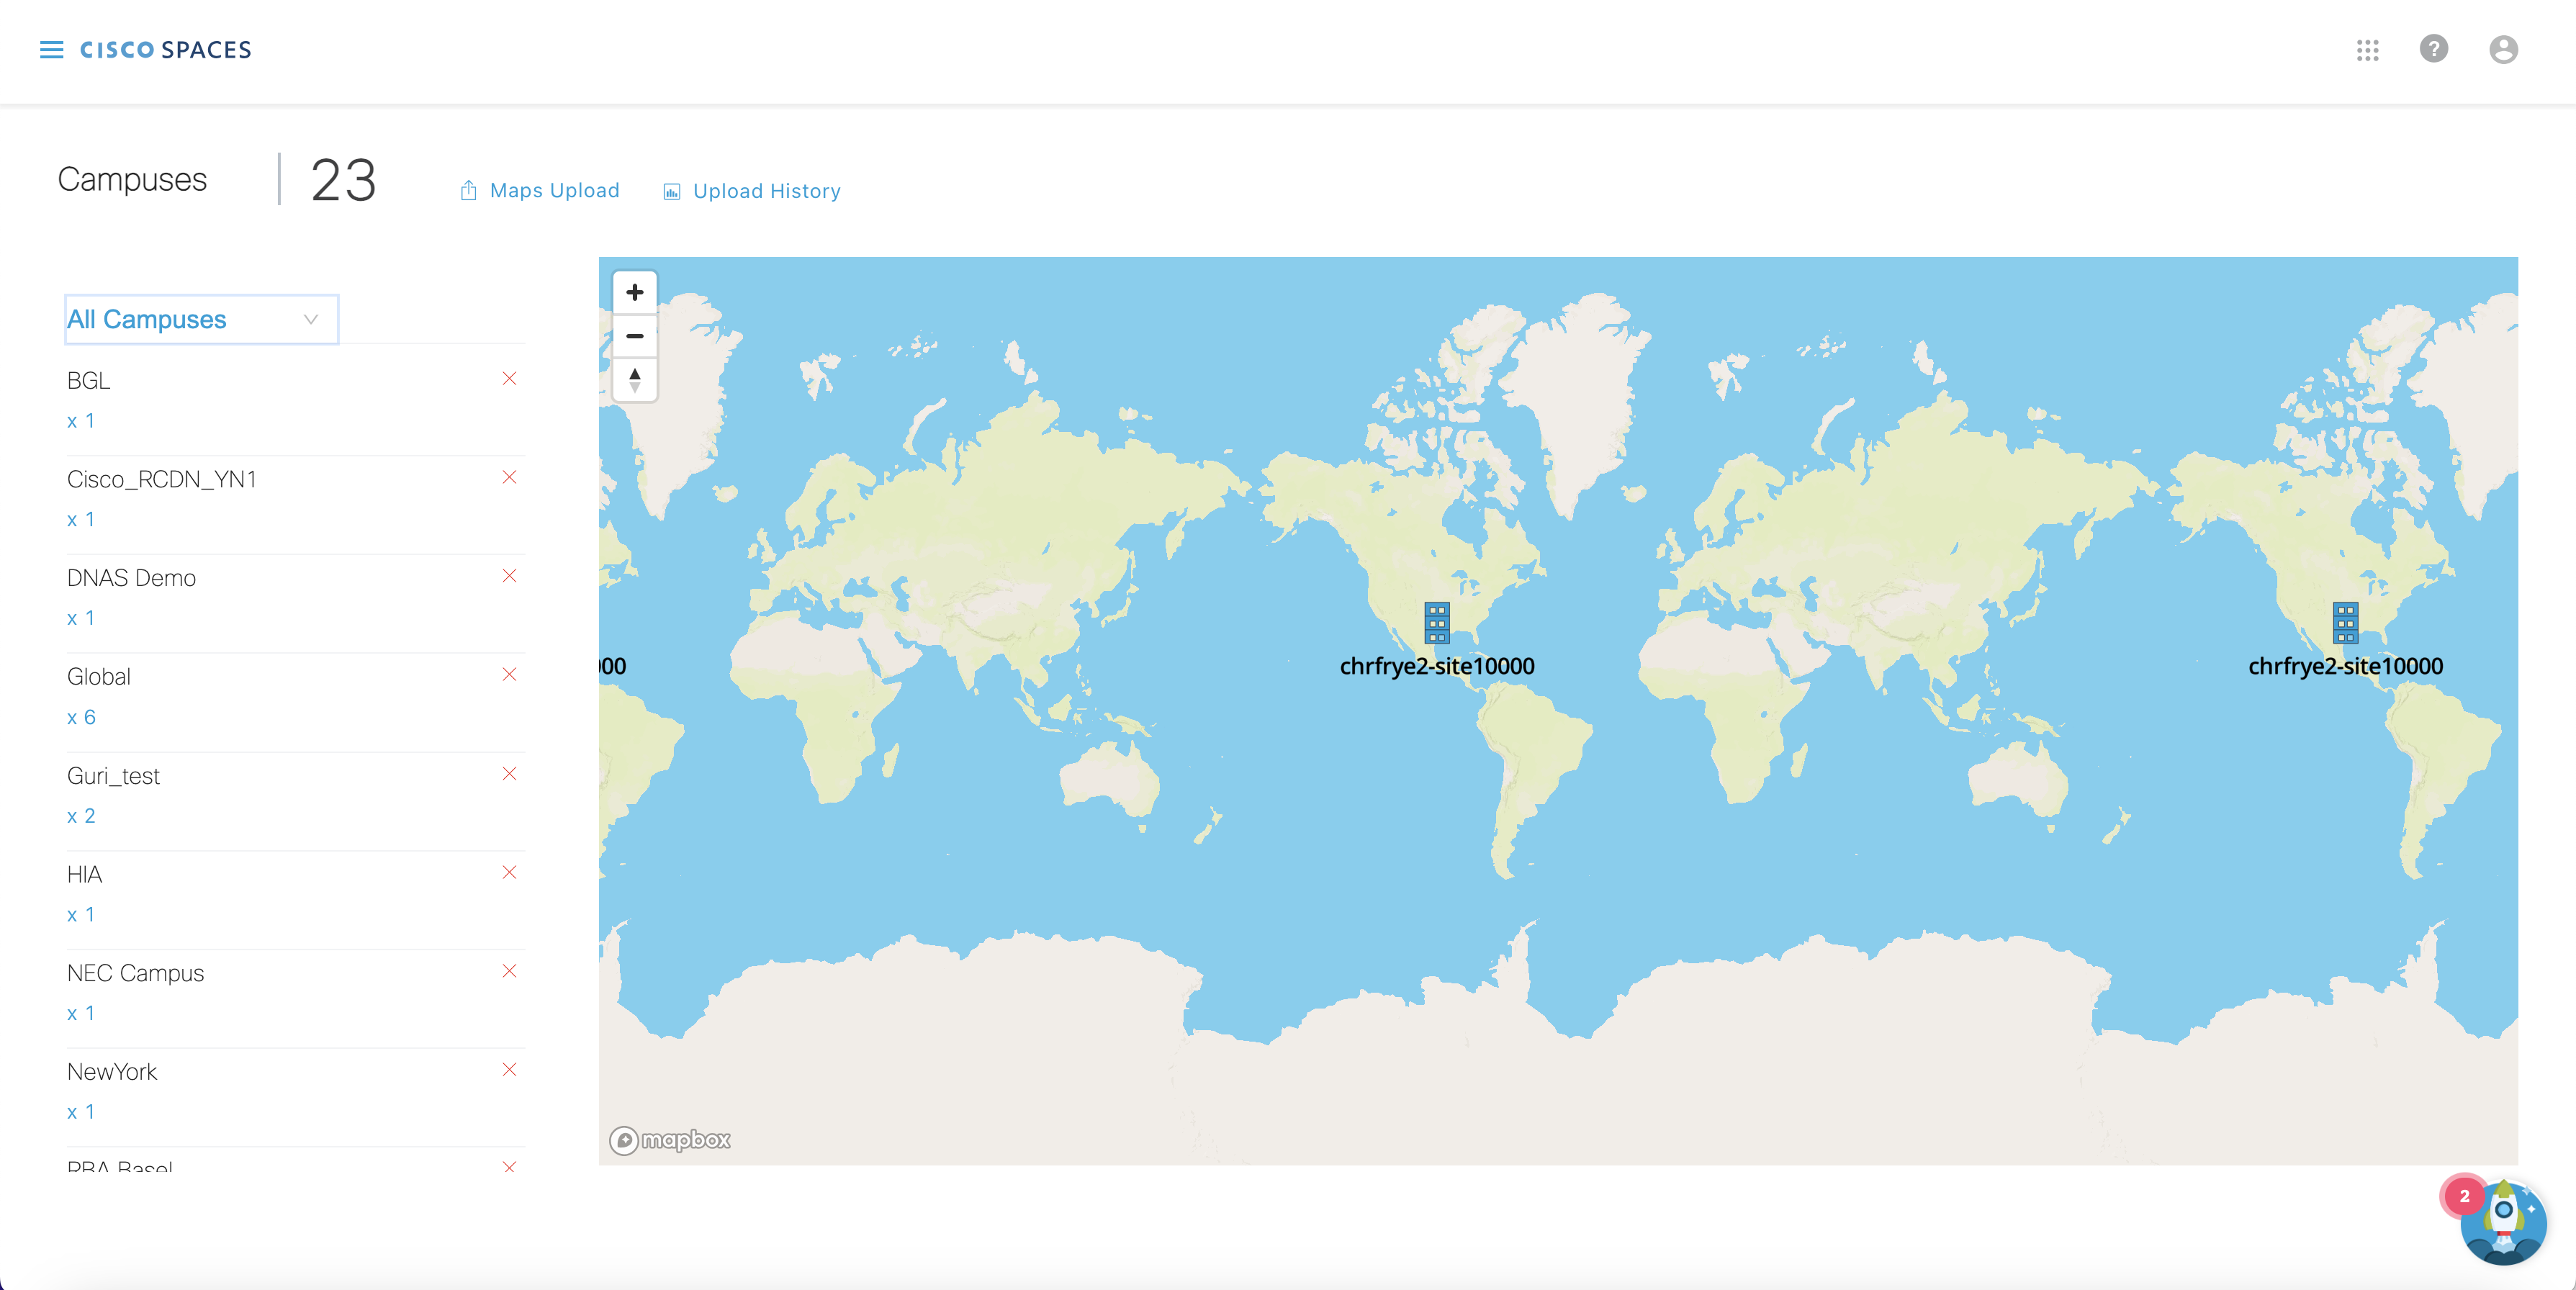Open the hamburger navigation menu
2576x1290 pixels.
pos(51,50)
